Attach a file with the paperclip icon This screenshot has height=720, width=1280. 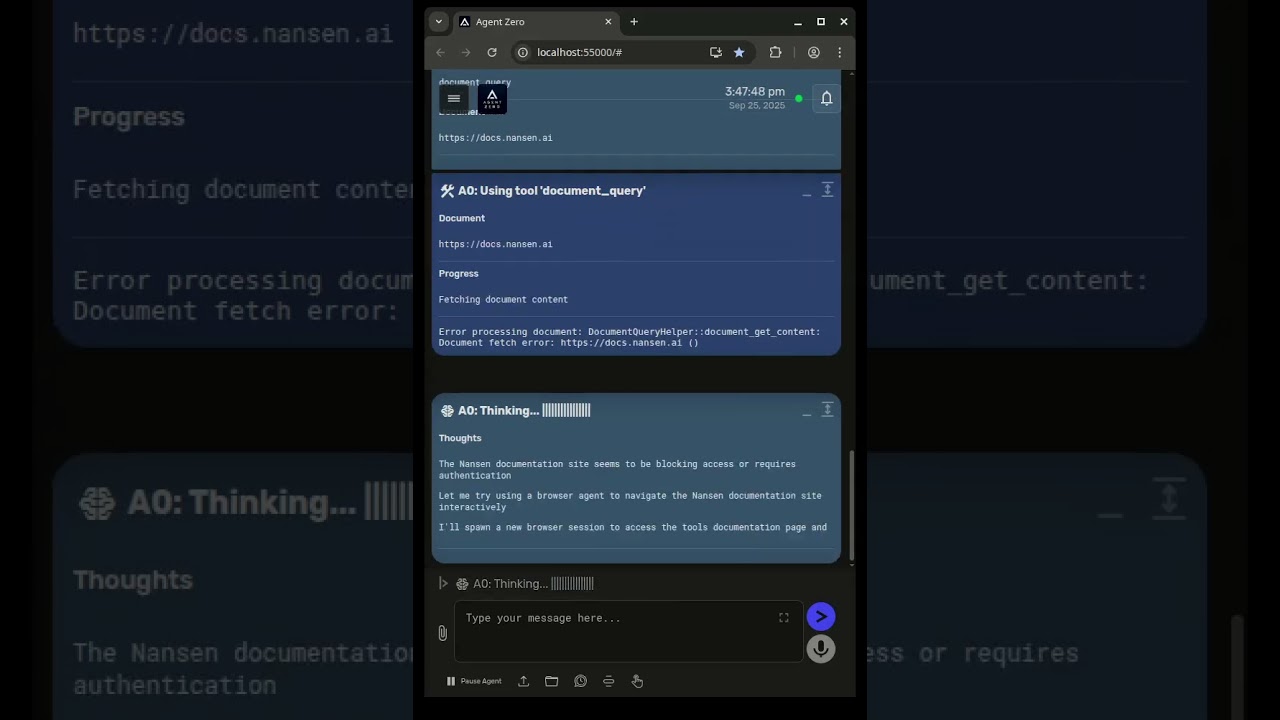tap(442, 633)
